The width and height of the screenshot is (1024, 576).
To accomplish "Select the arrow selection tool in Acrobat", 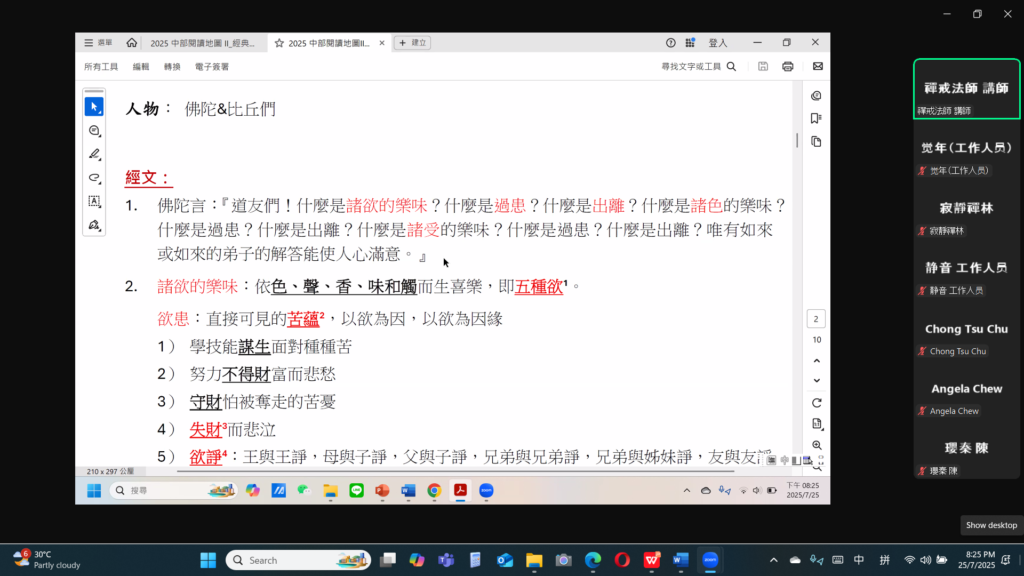I will pyautogui.click(x=94, y=107).
